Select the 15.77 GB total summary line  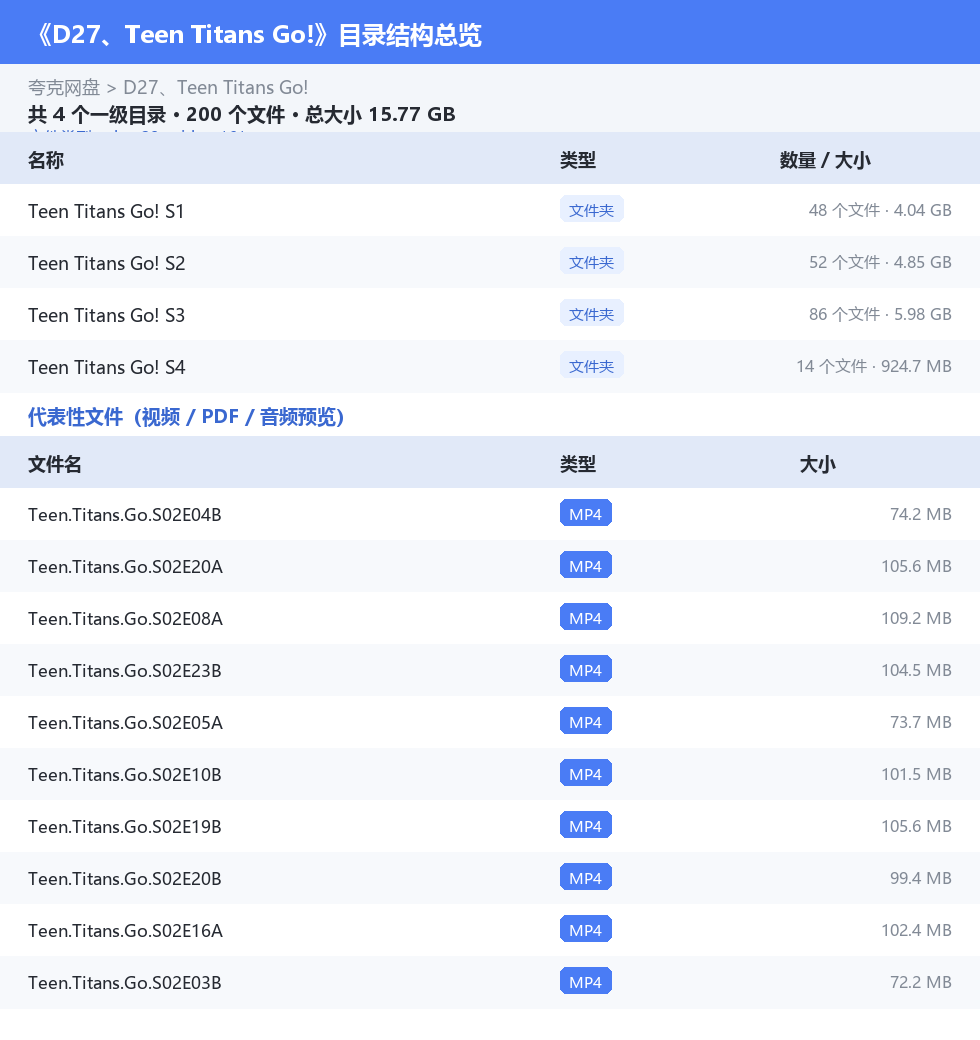pos(241,115)
